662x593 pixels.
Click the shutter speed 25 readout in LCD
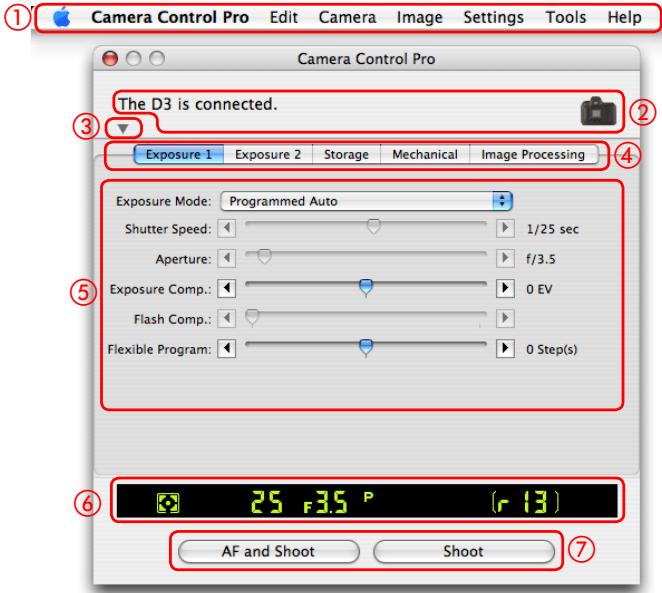(267, 502)
